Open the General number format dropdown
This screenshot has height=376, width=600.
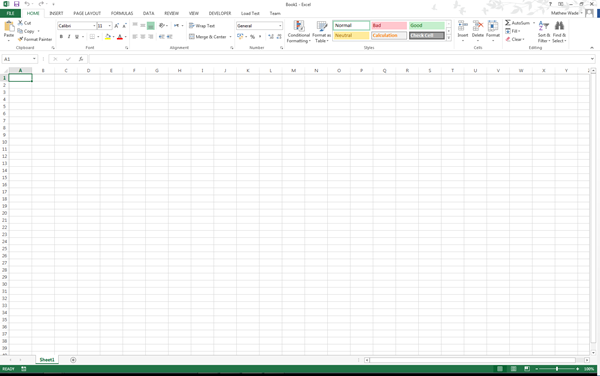(280, 26)
